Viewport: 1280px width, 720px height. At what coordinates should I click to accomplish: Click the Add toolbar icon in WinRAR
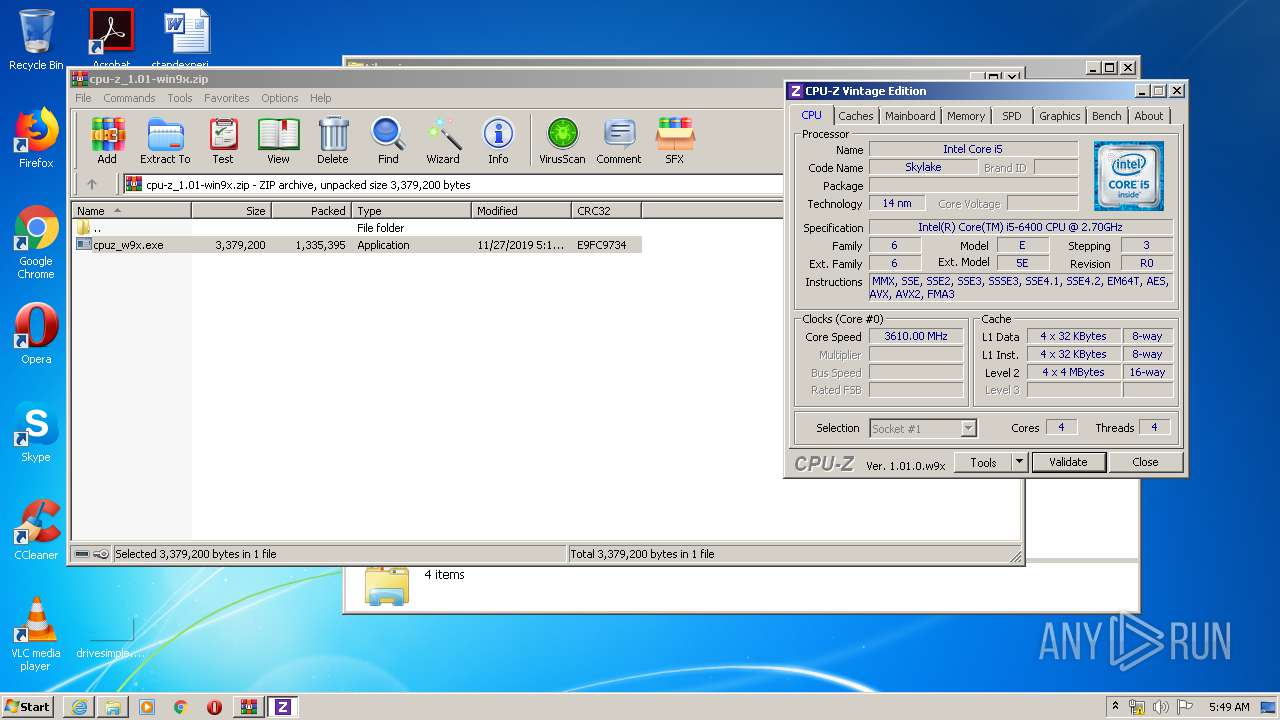pos(107,140)
